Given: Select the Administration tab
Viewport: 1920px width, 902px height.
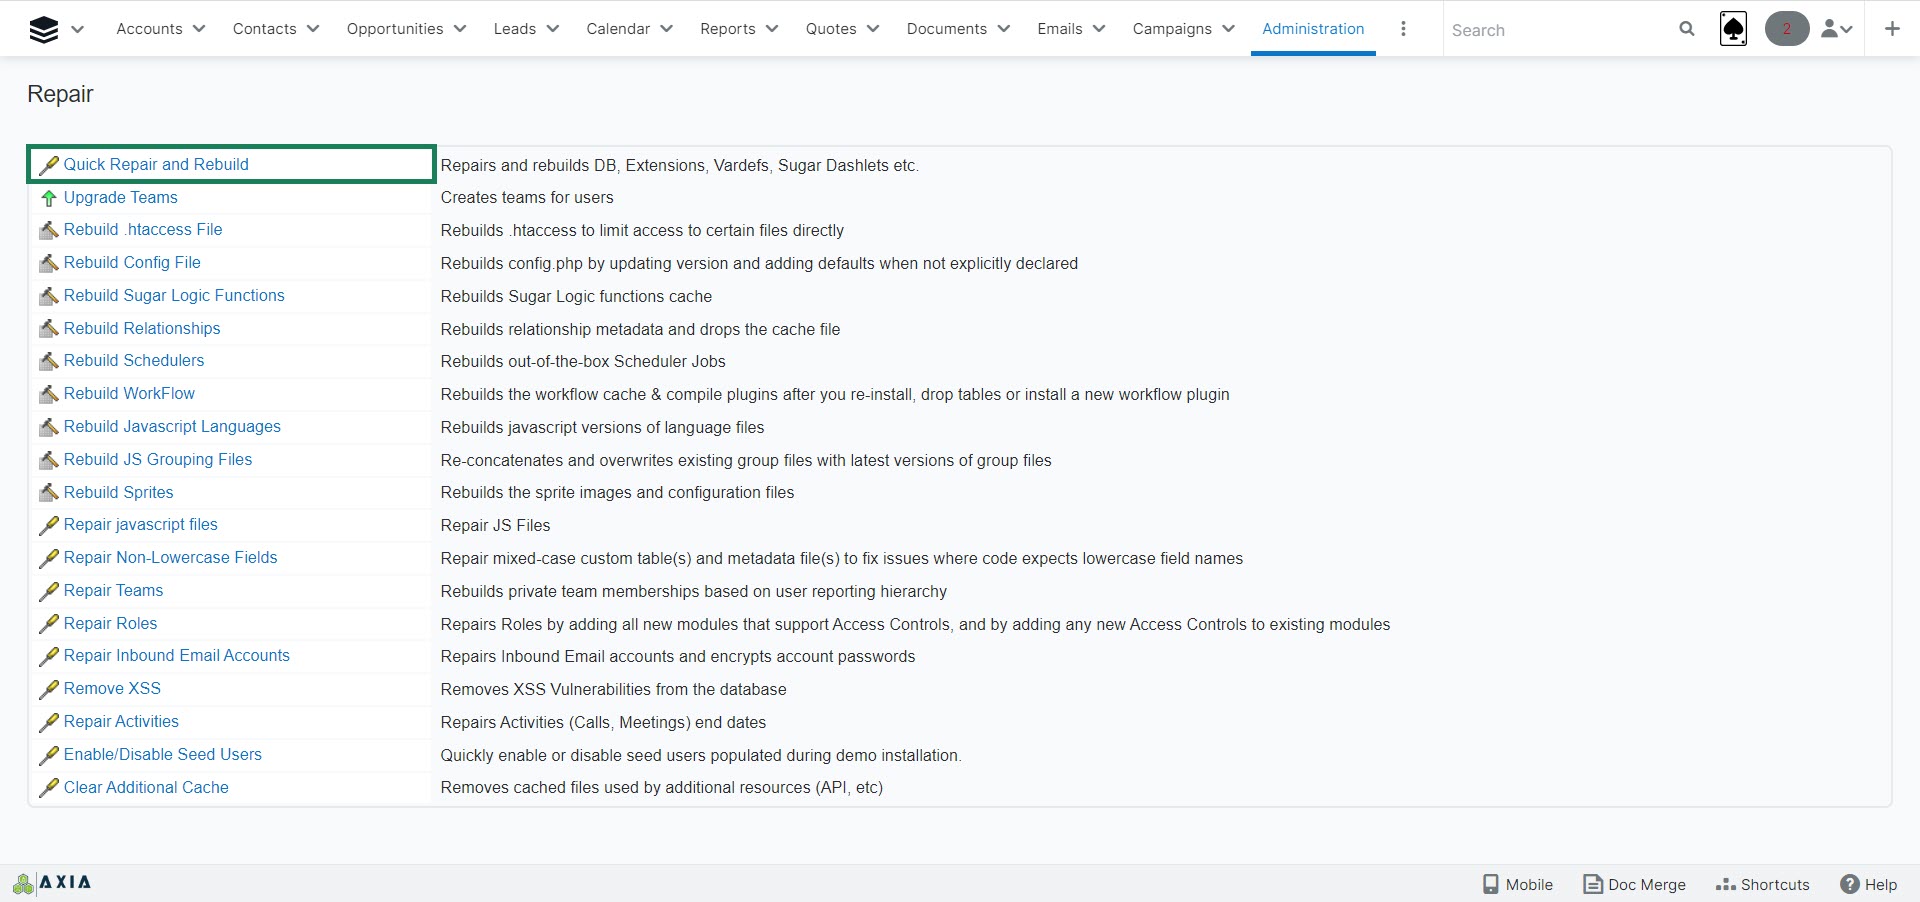Looking at the screenshot, I should [1313, 29].
